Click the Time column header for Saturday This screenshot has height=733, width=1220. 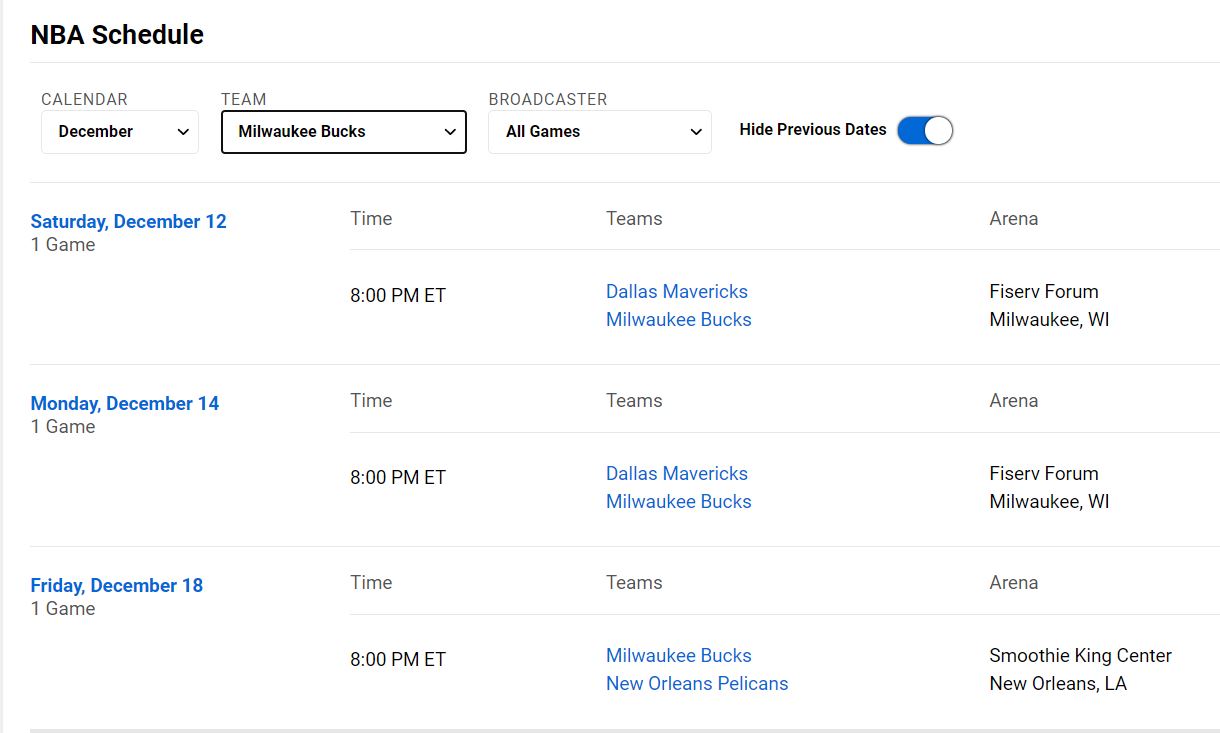tap(371, 219)
